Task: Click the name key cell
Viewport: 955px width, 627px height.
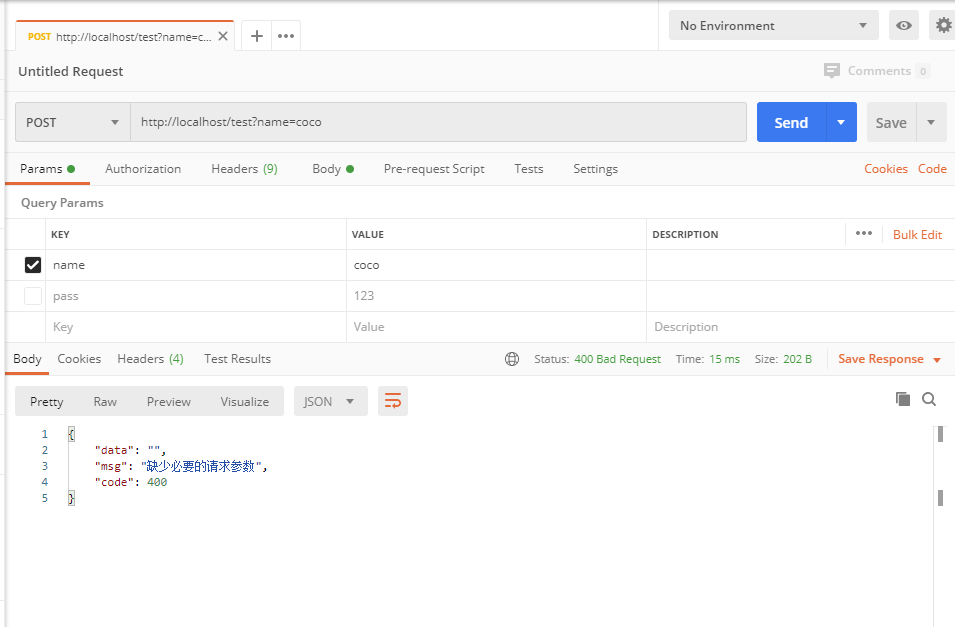Action: (196, 265)
